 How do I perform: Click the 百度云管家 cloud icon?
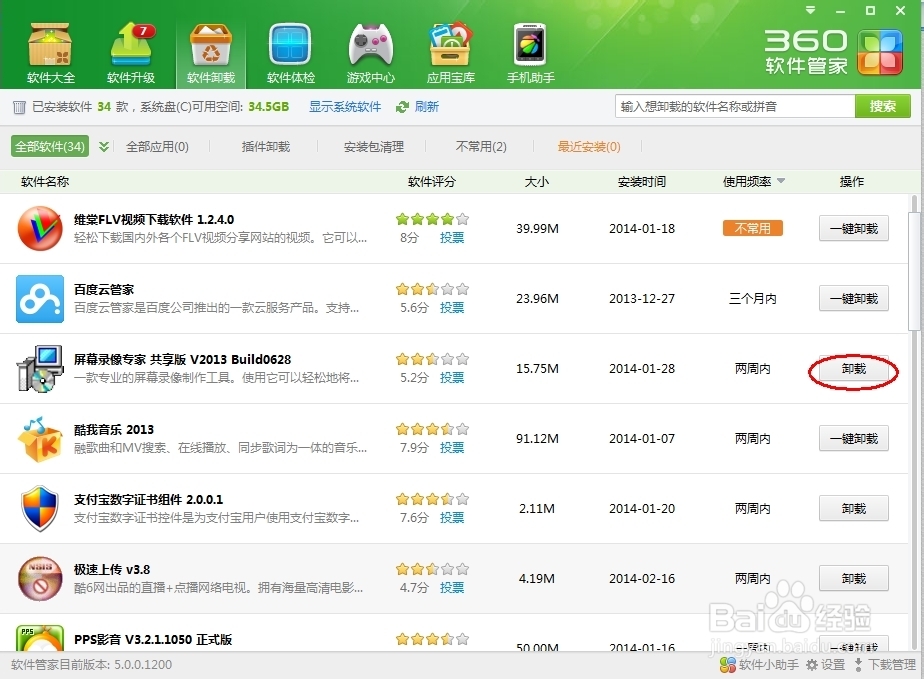pyautogui.click(x=39, y=298)
